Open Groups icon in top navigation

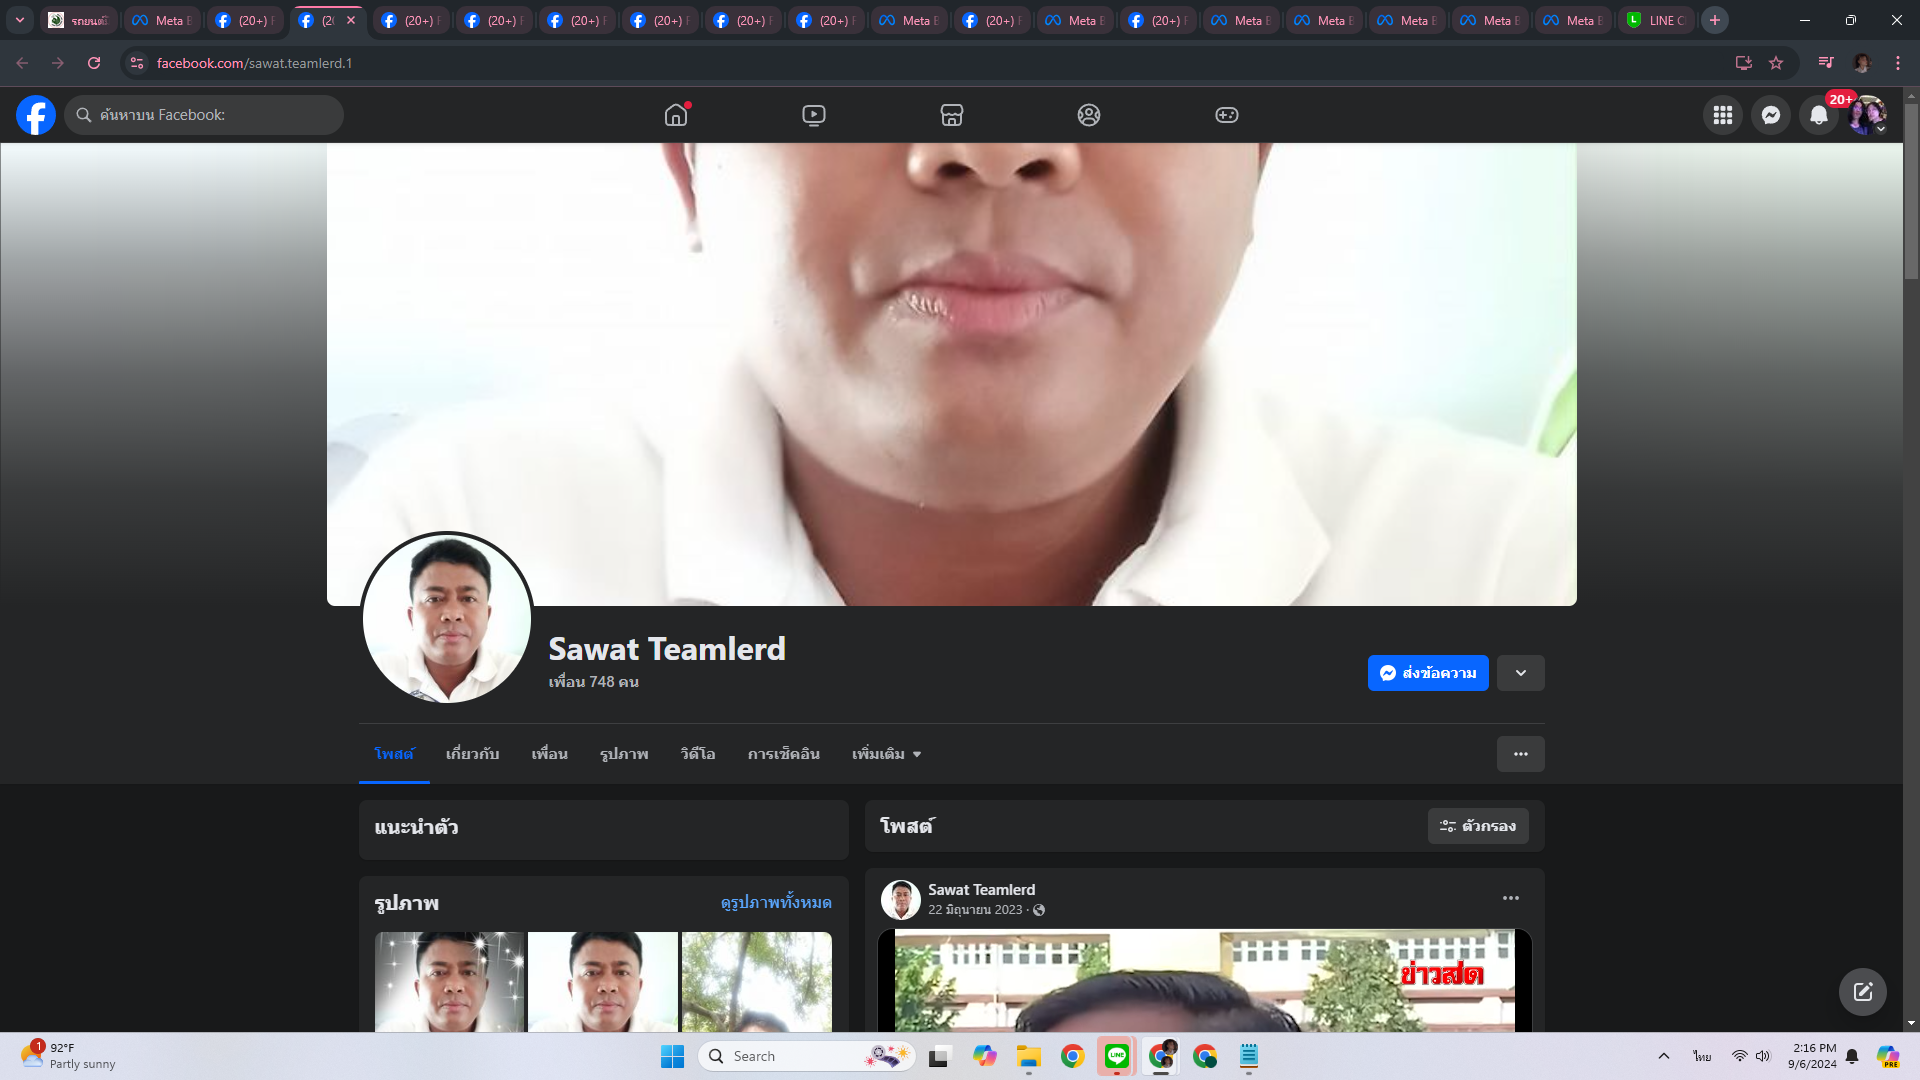coord(1089,115)
